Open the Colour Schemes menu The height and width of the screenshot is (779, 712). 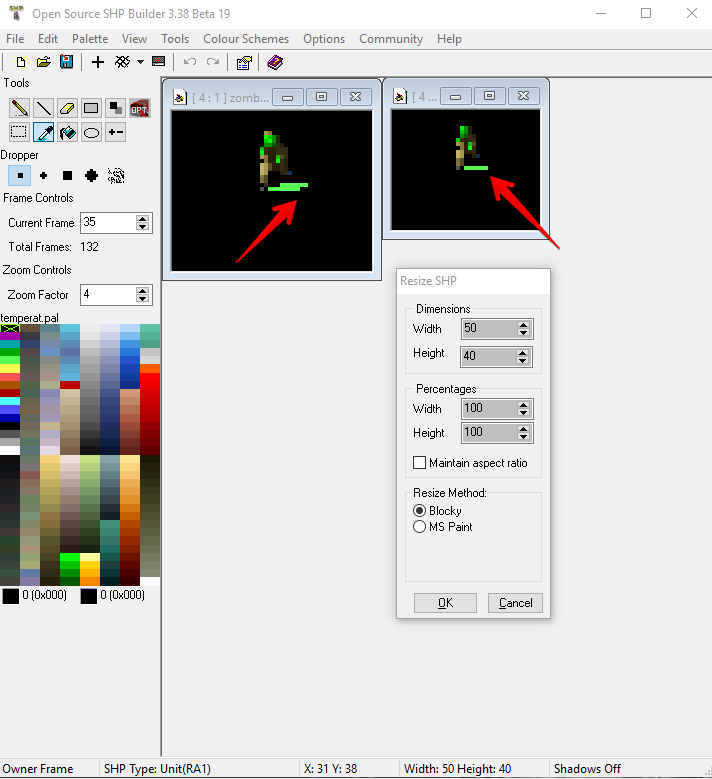point(246,39)
